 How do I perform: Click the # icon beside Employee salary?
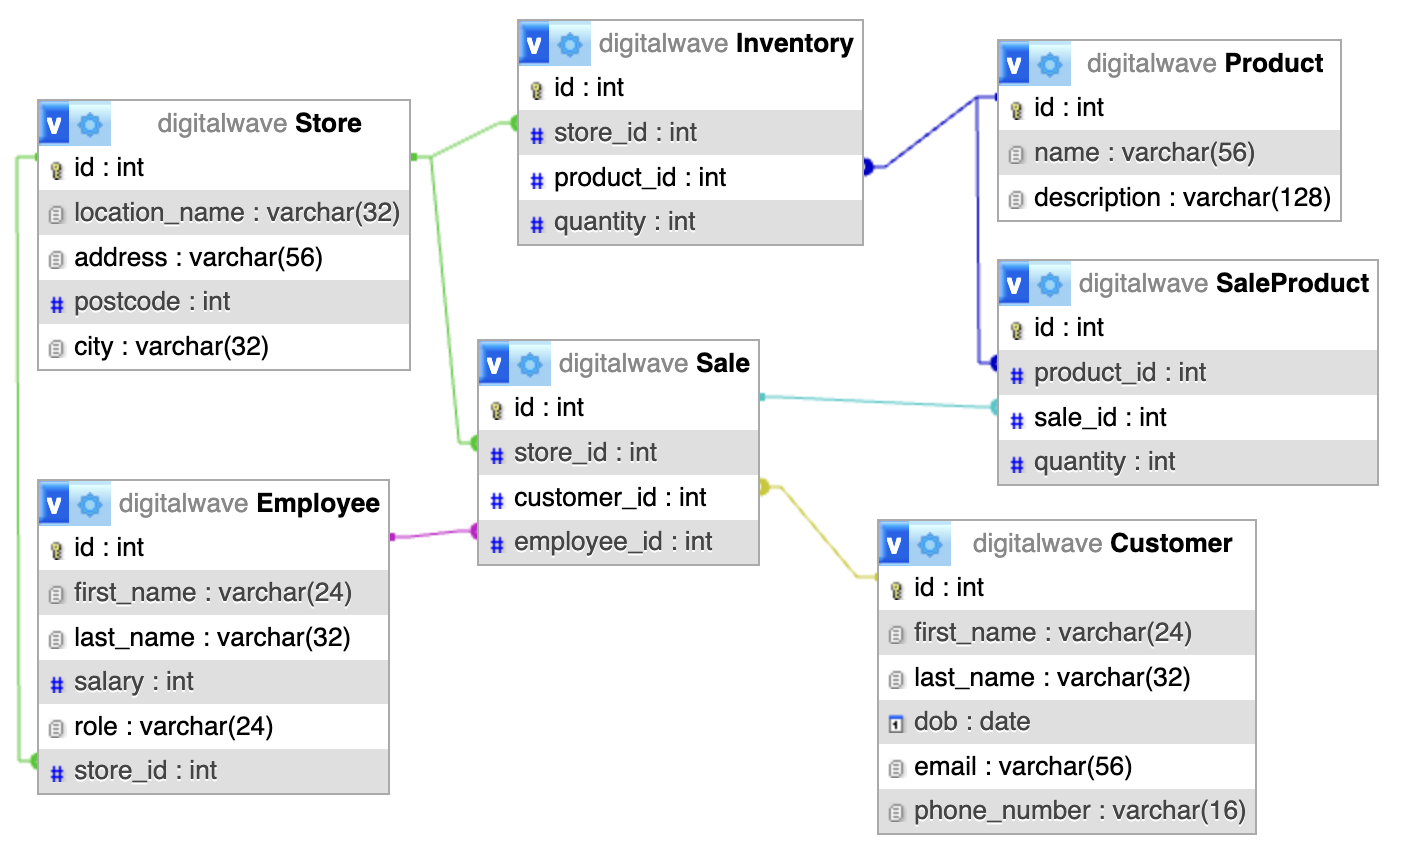[x=55, y=682]
